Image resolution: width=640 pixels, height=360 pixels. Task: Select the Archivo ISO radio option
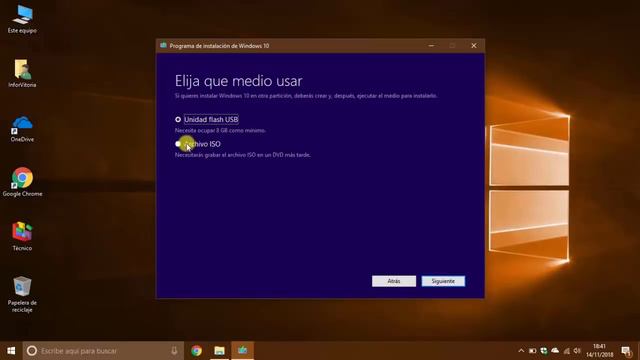click(178, 144)
